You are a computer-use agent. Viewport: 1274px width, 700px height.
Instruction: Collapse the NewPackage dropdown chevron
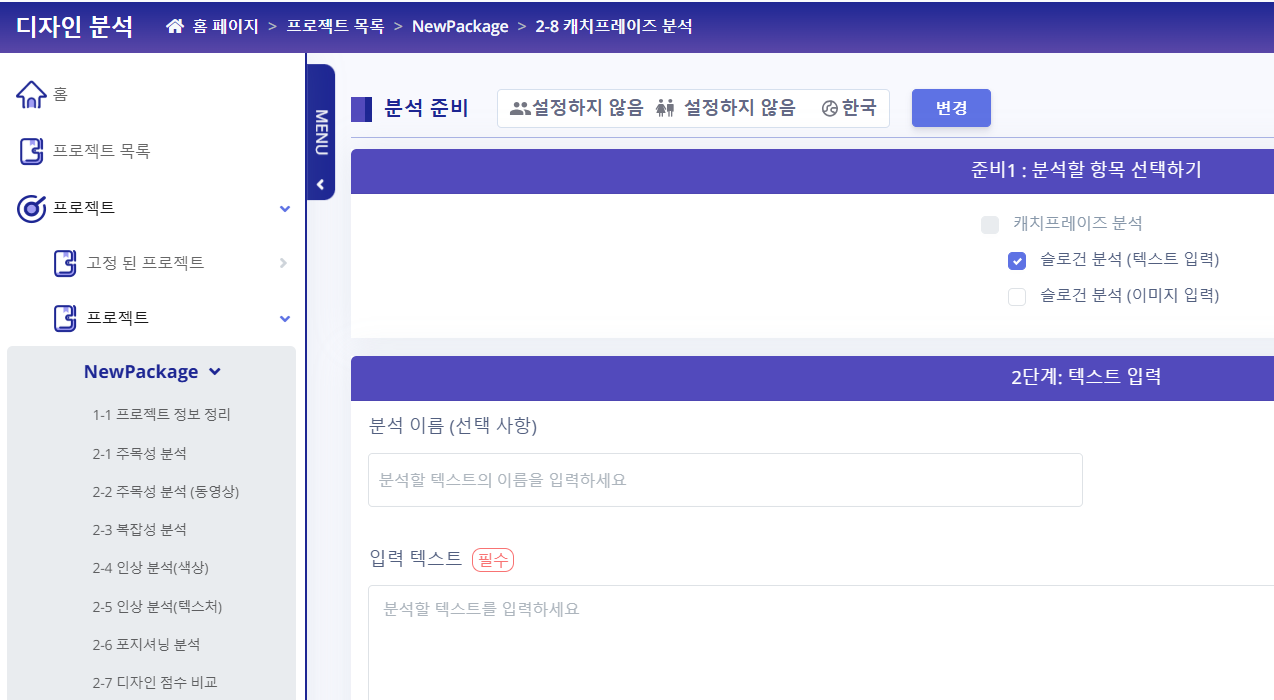click(x=214, y=372)
